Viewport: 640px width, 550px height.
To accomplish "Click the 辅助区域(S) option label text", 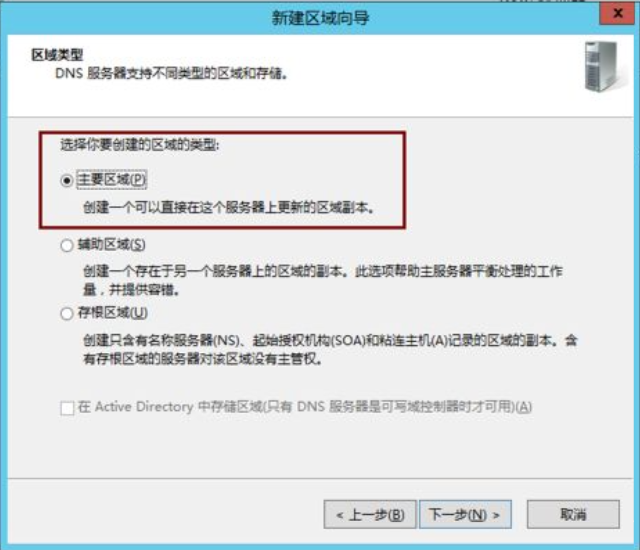I will coord(111,244).
